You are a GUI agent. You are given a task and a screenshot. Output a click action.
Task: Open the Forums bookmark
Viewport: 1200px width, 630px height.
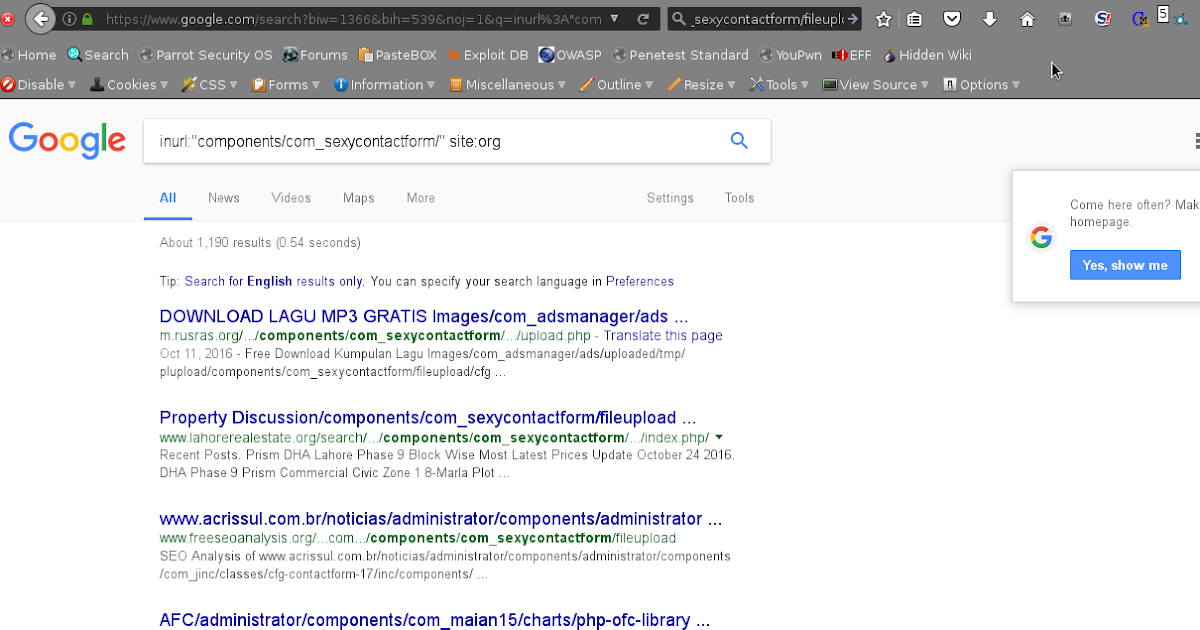pyautogui.click(x=315, y=55)
